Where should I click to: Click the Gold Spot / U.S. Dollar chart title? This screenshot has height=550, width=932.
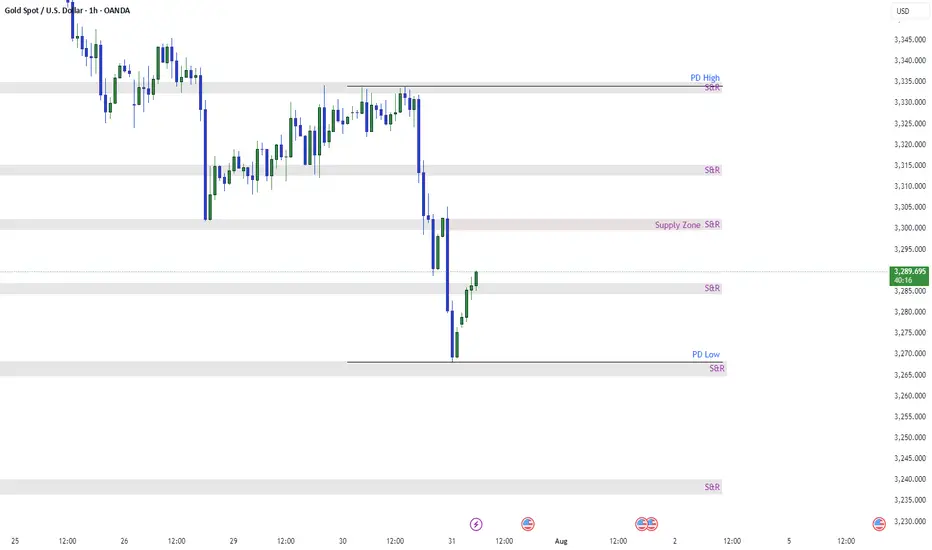67,10
